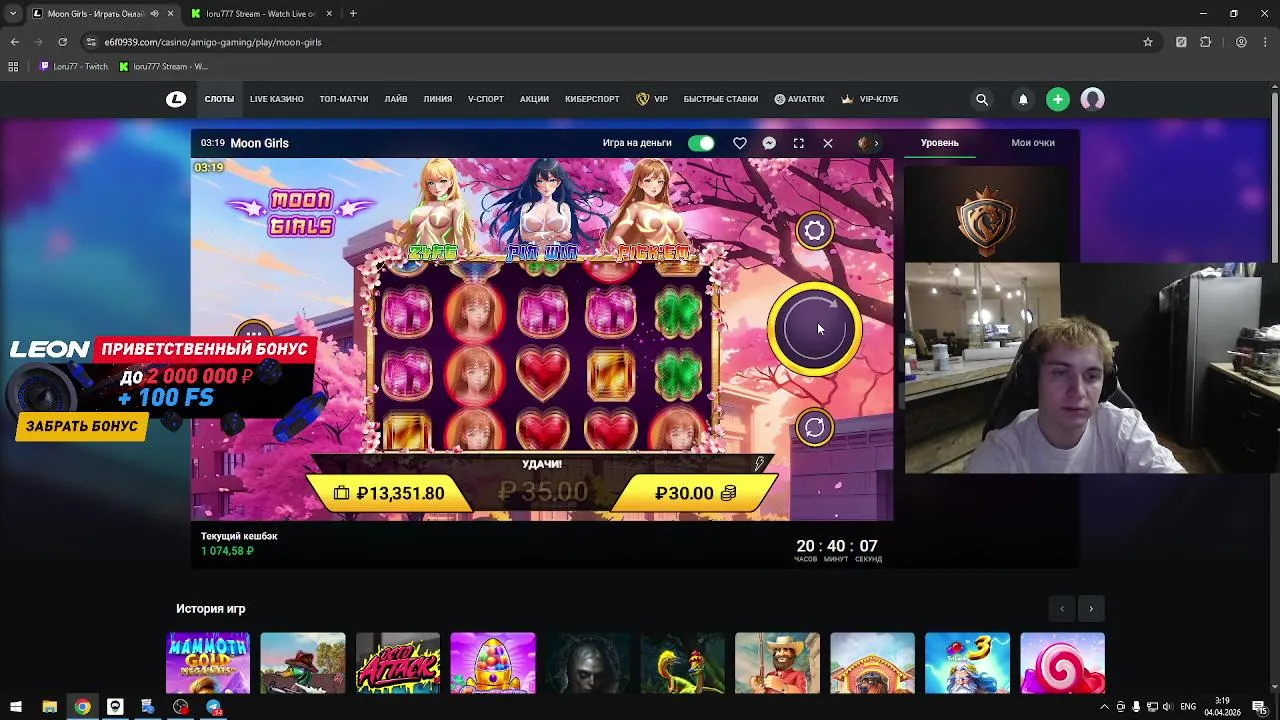Viewport: 1280px width, 720px height.
Task: Open loru777 Stream bookmark in bookmarks bar
Action: 163,66
